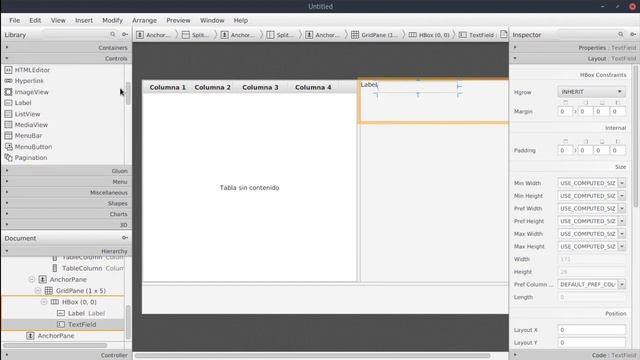Expand the Shapes library section
Viewport: 640px width, 360px height.
[x=66, y=203]
